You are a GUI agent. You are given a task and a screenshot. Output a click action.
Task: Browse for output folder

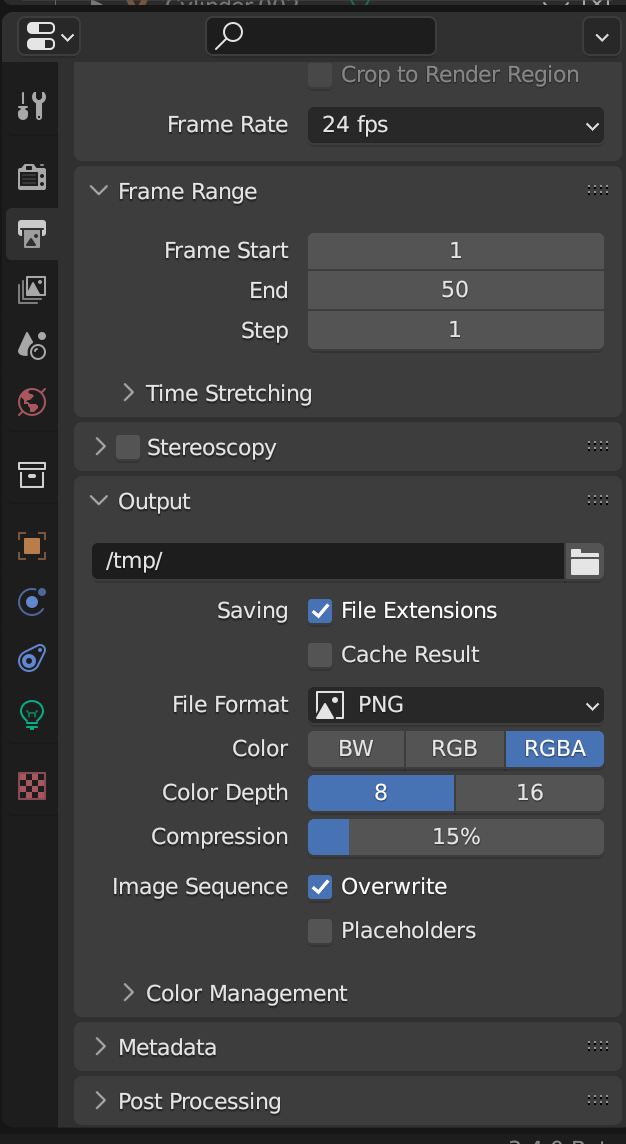(584, 562)
